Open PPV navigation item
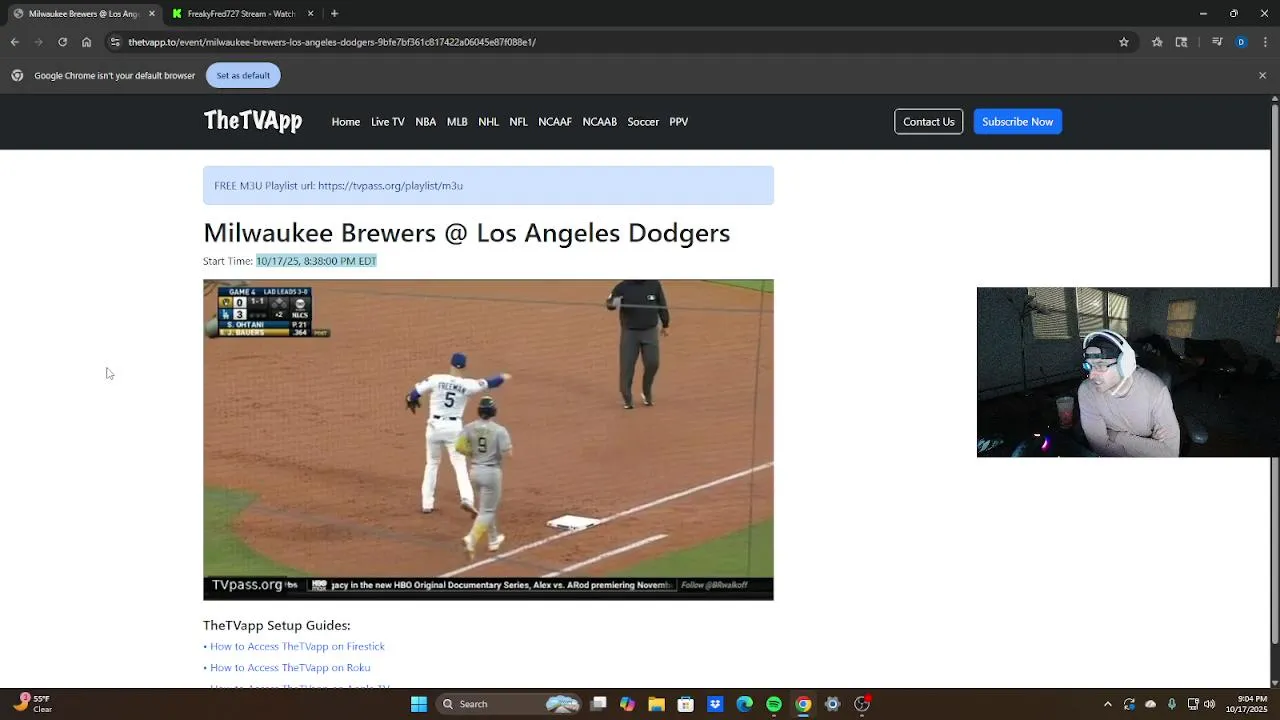 [679, 122]
